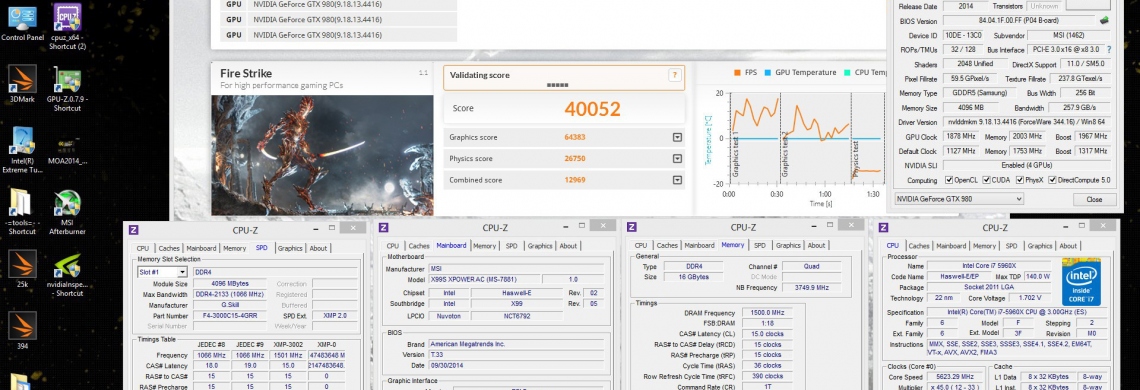Switch to Caches tab in the SPD CPU-Z window
Screen dimensions: 1140x390
[x=168, y=248]
